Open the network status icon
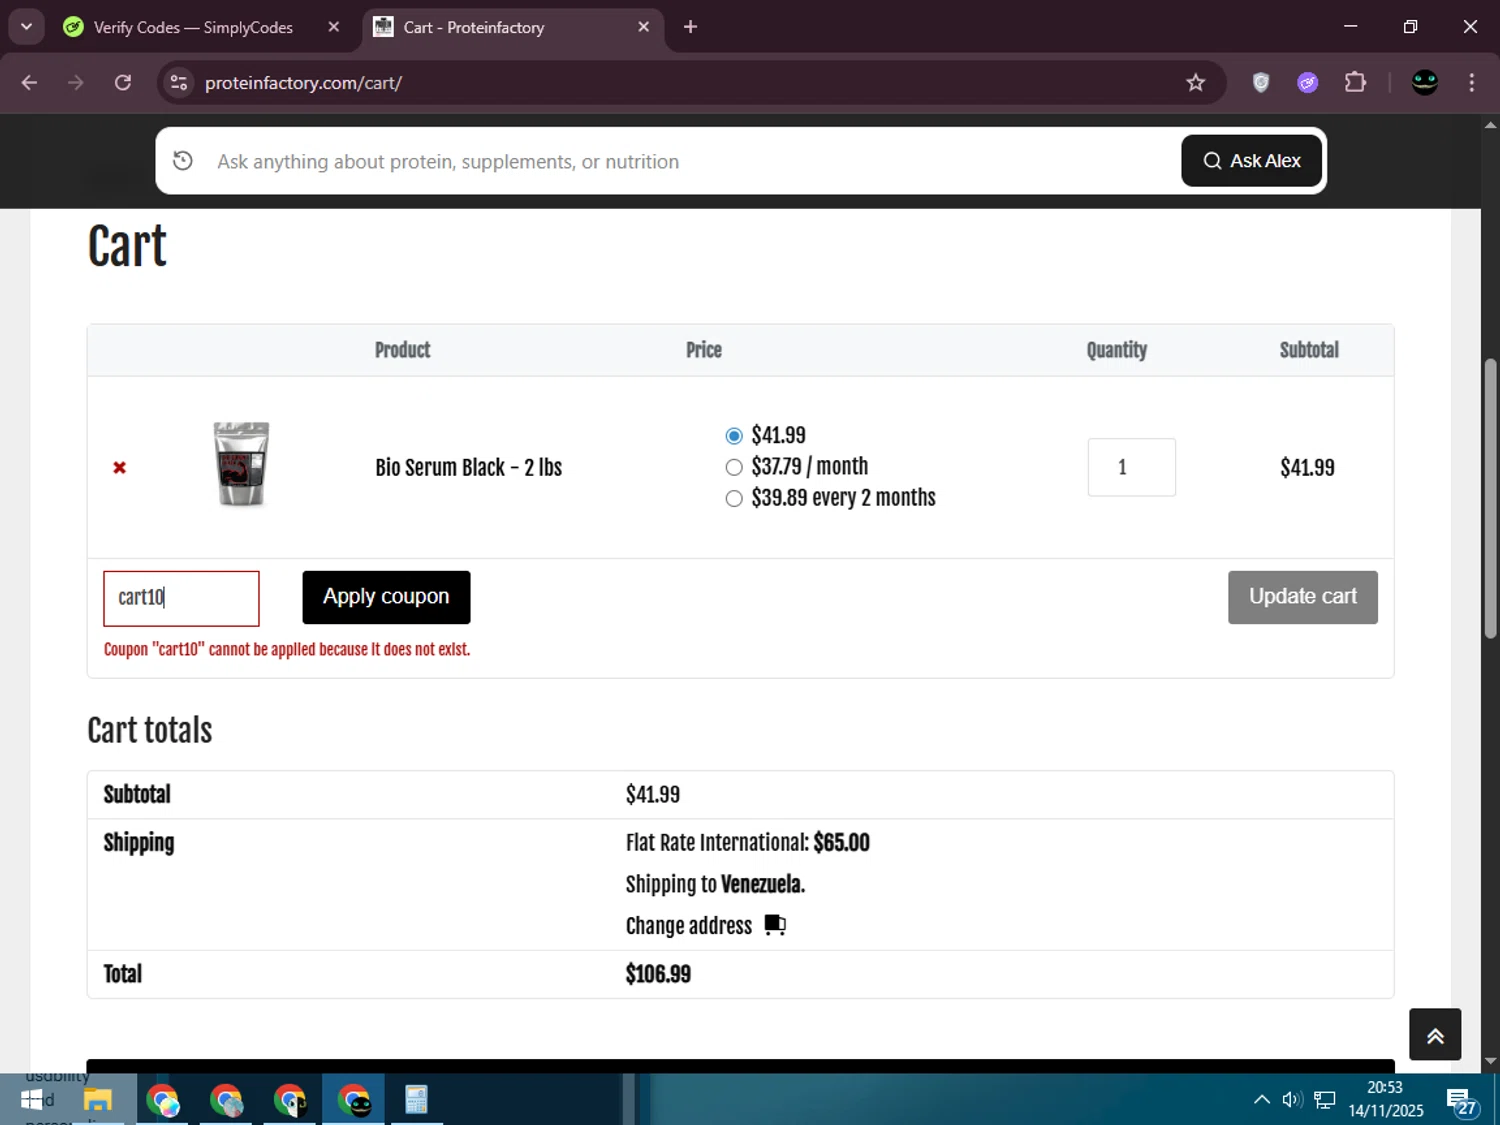Image resolution: width=1500 pixels, height=1125 pixels. (1325, 1100)
